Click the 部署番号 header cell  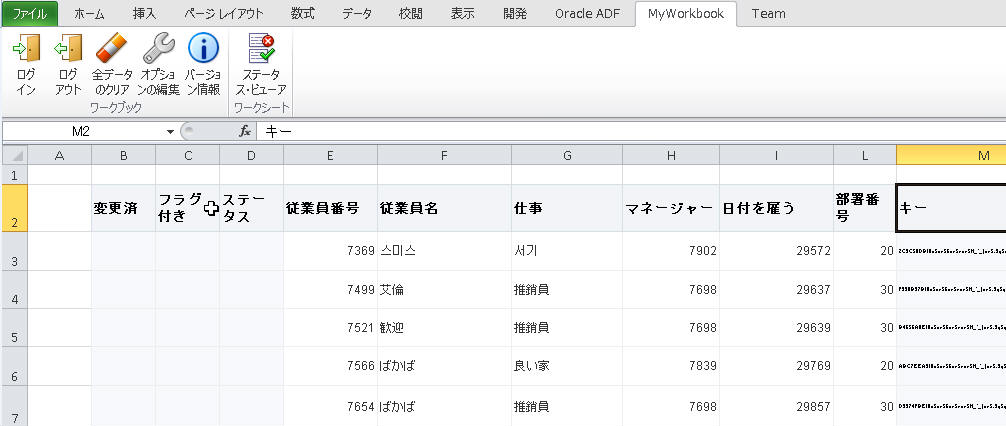(x=865, y=208)
